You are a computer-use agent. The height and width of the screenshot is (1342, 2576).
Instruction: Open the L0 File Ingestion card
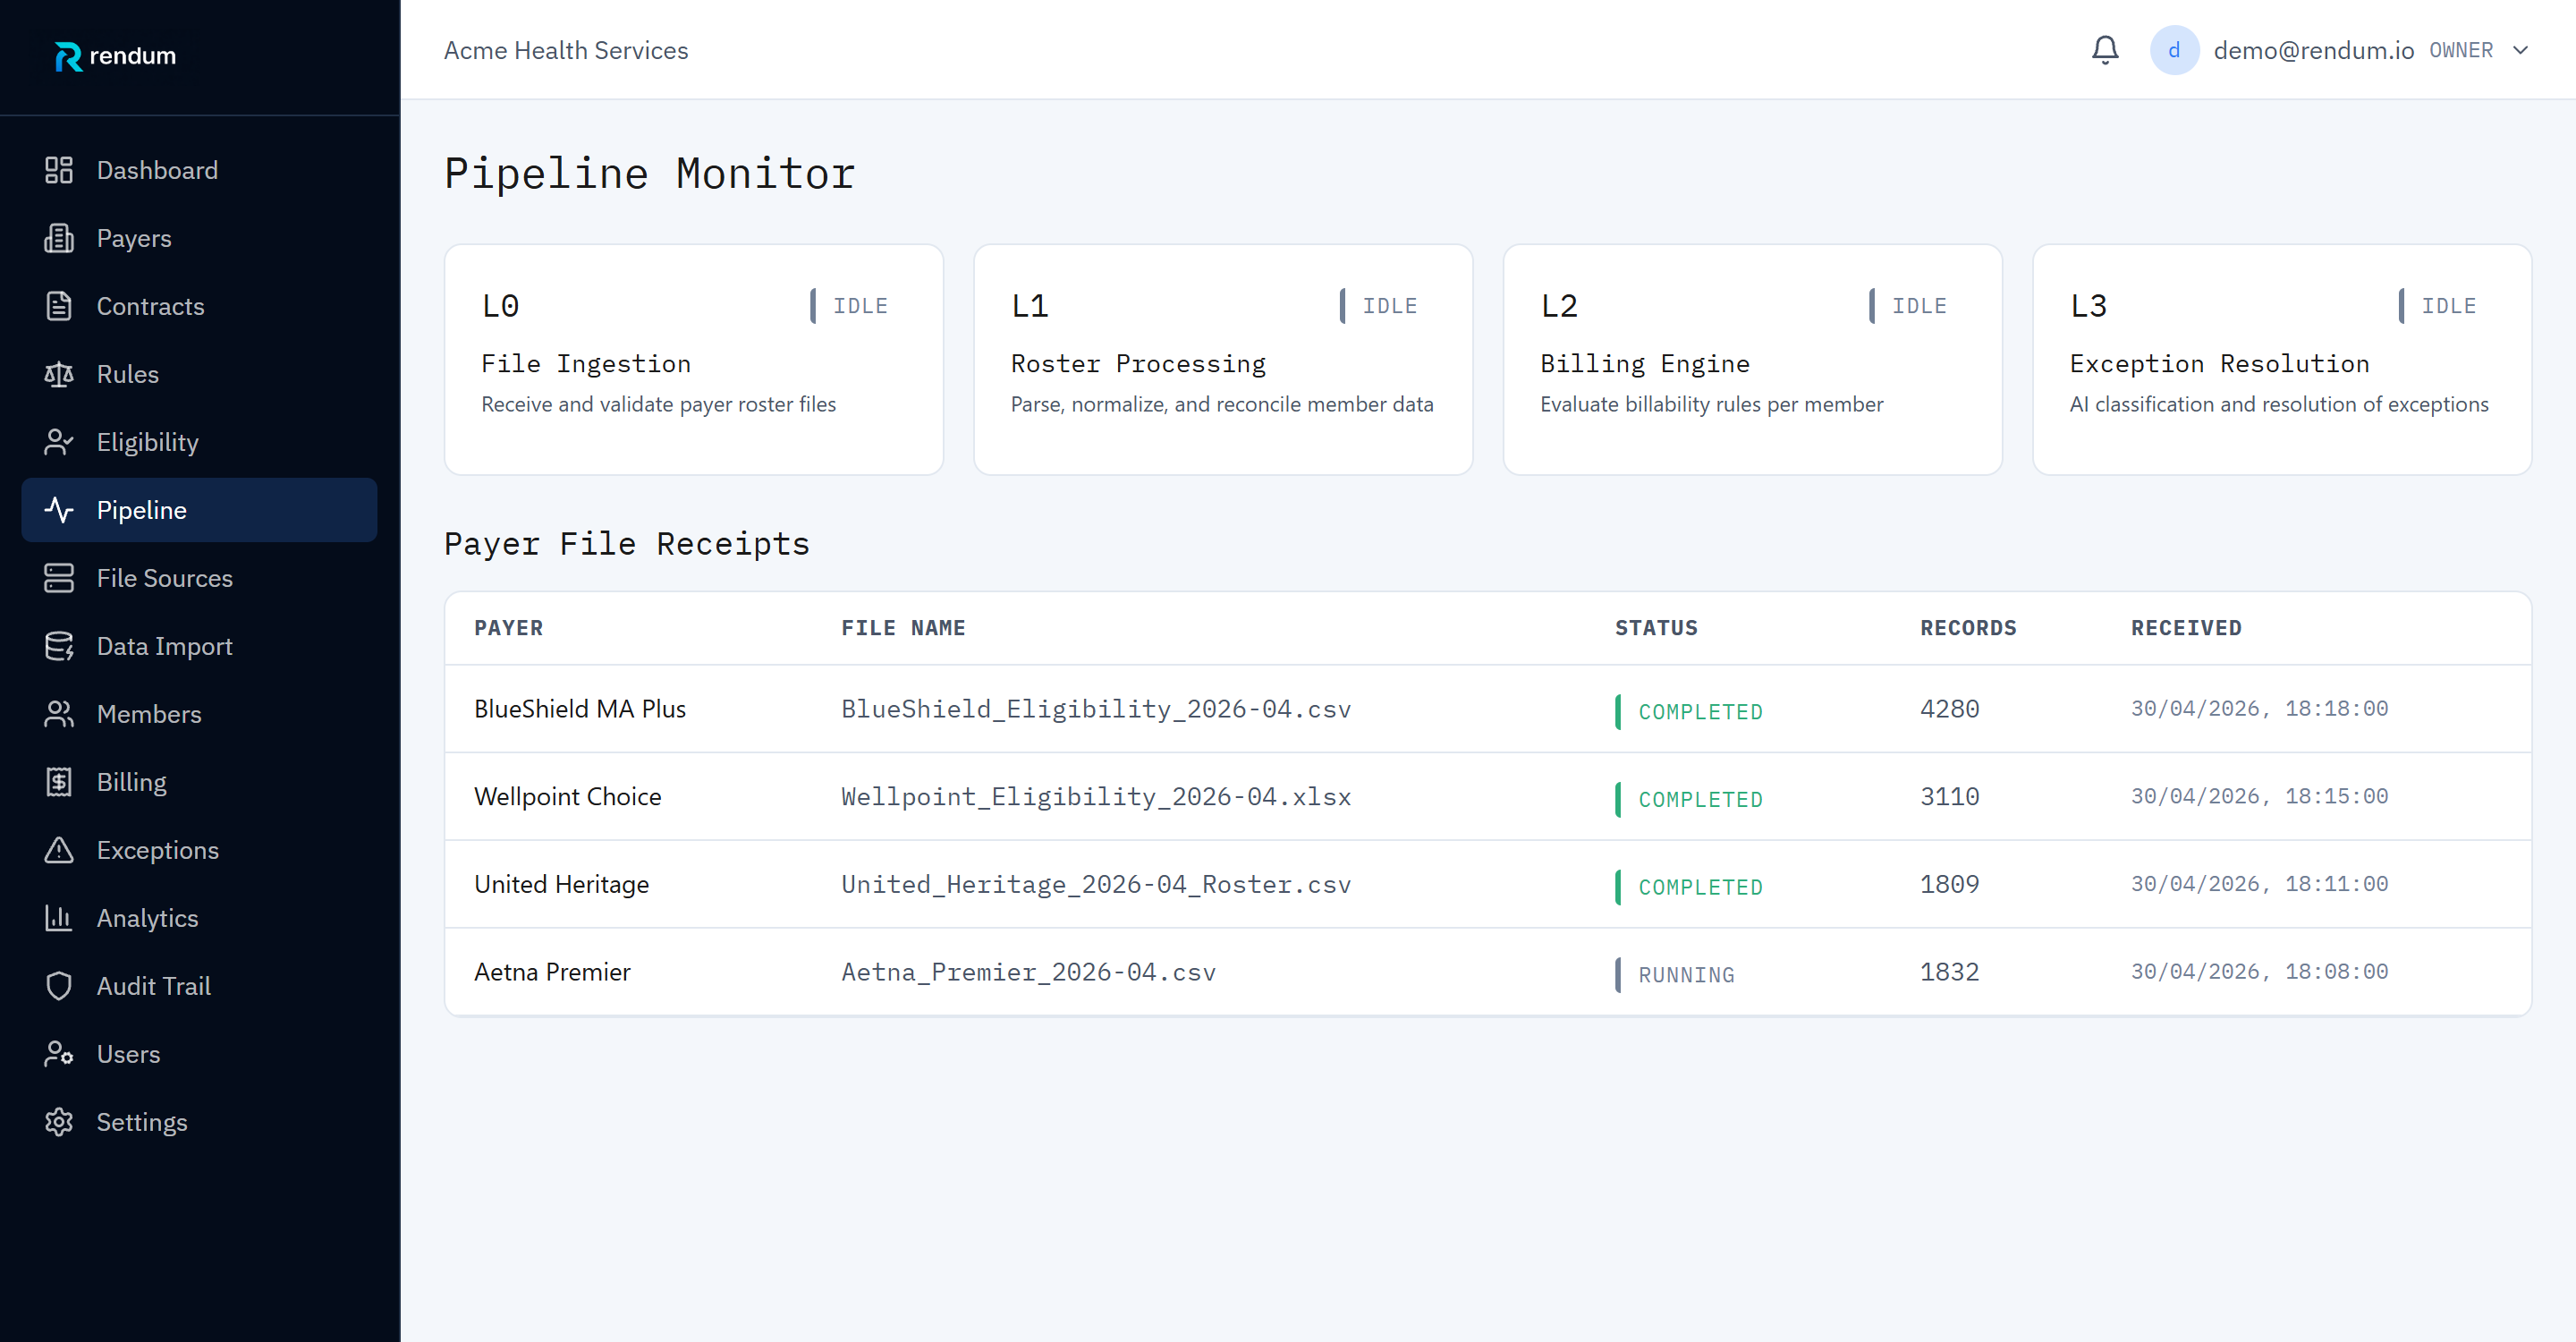click(x=694, y=359)
